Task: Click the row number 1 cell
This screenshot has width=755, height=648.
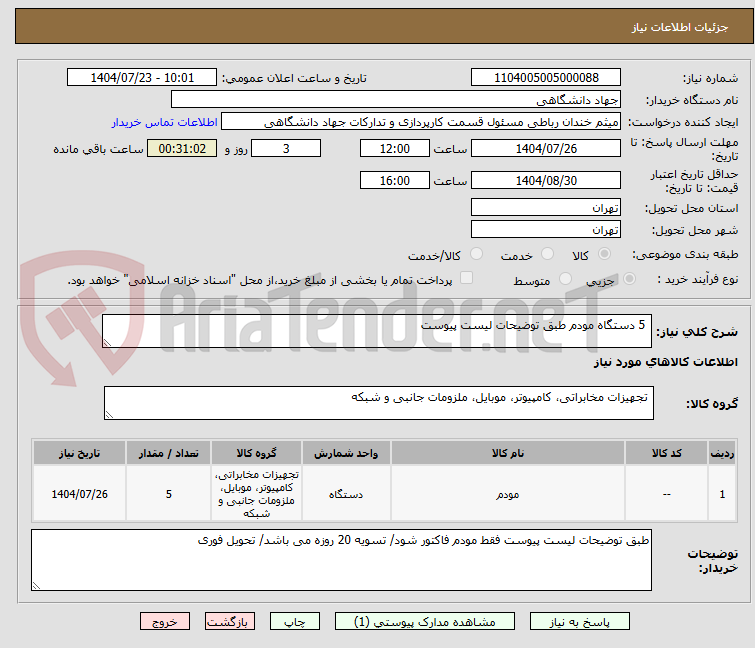Action: (722, 493)
